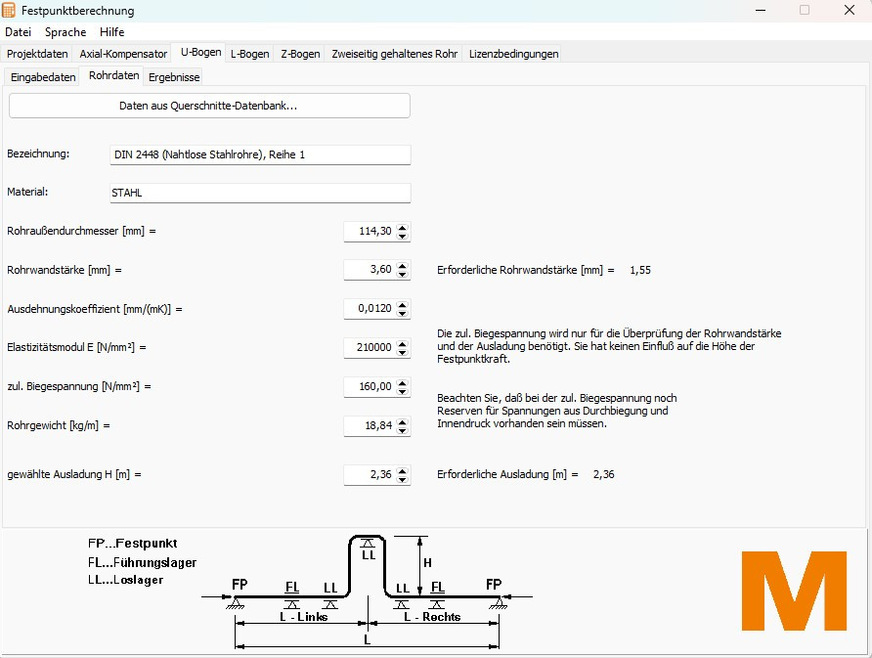This screenshot has width=872, height=658.
Task: Select the Rohrdaten sub-tab
Action: pyautogui.click(x=114, y=76)
